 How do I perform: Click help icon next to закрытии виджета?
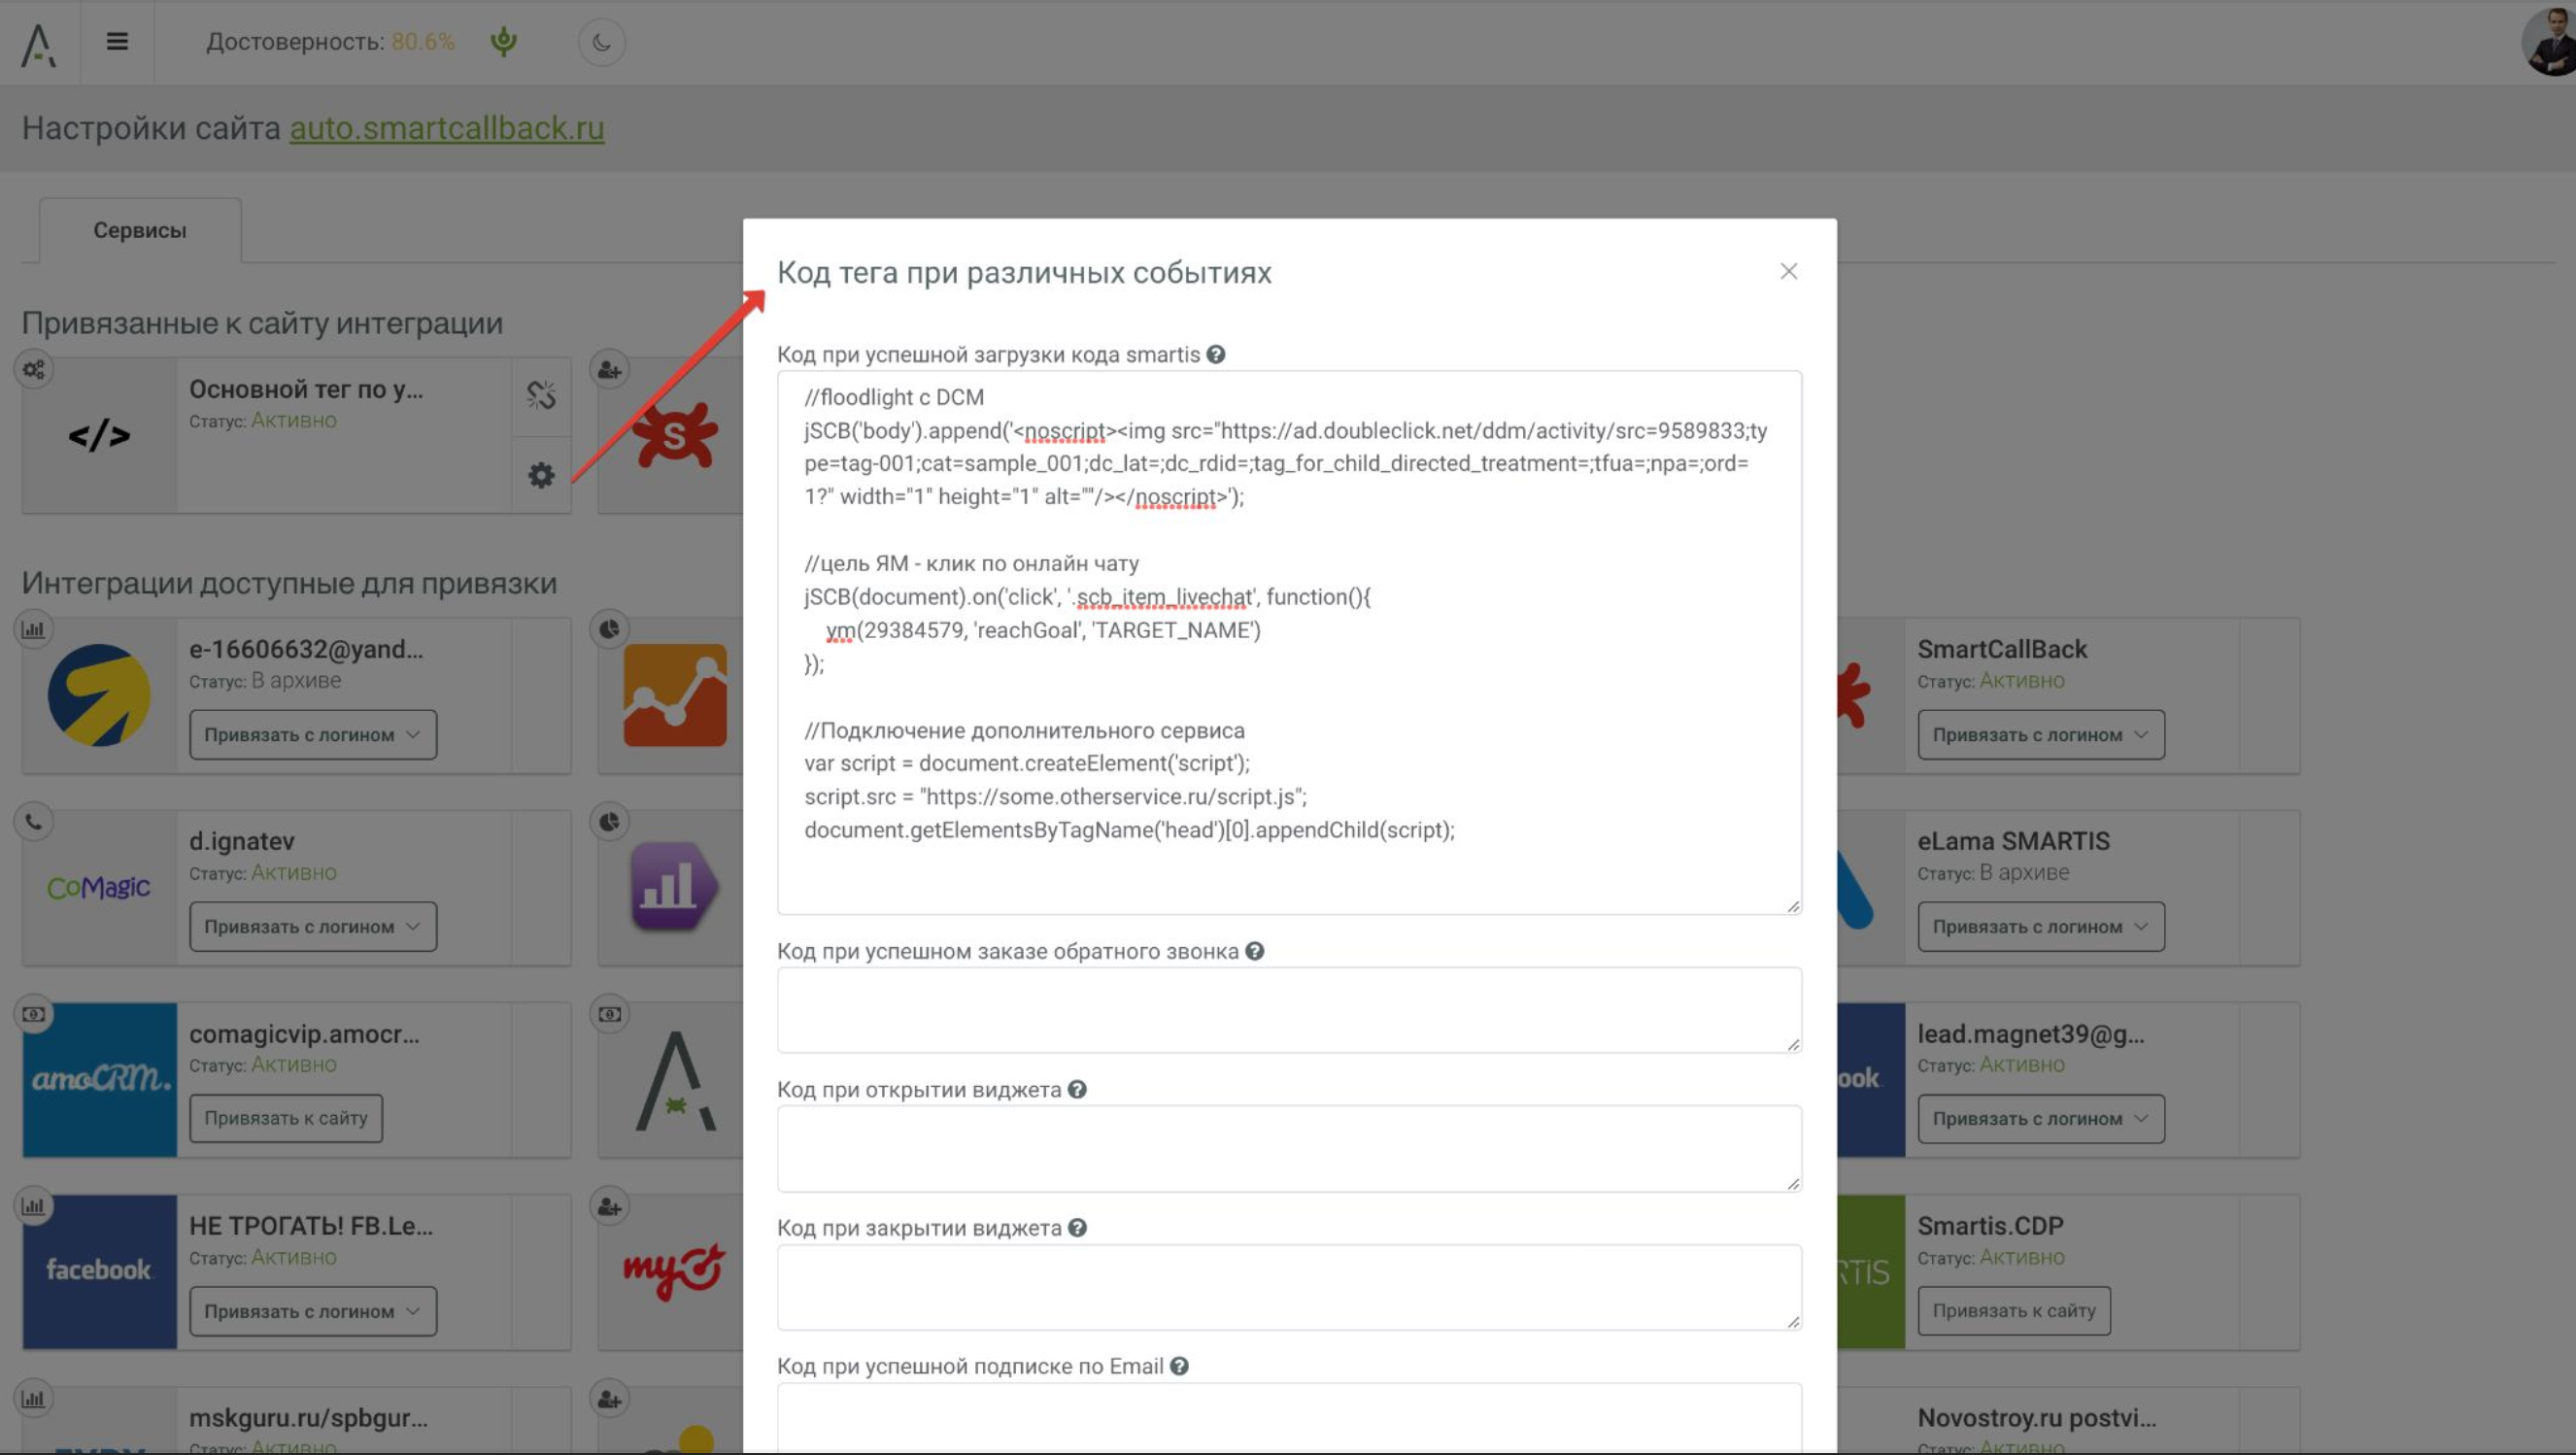(1077, 1228)
